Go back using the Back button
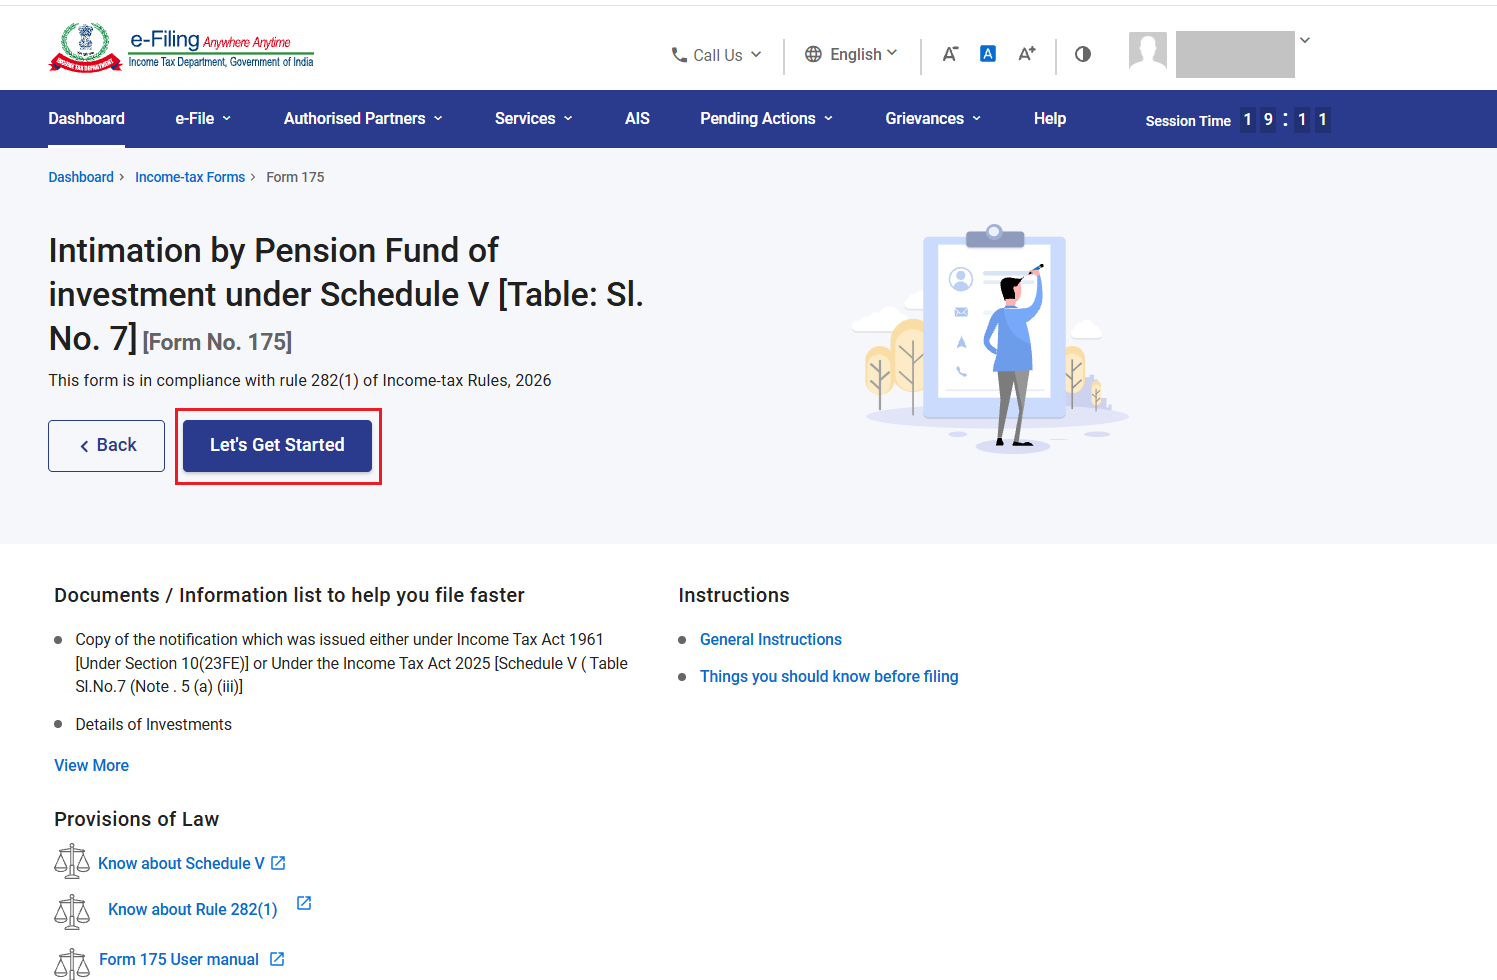1497x980 pixels. (107, 446)
